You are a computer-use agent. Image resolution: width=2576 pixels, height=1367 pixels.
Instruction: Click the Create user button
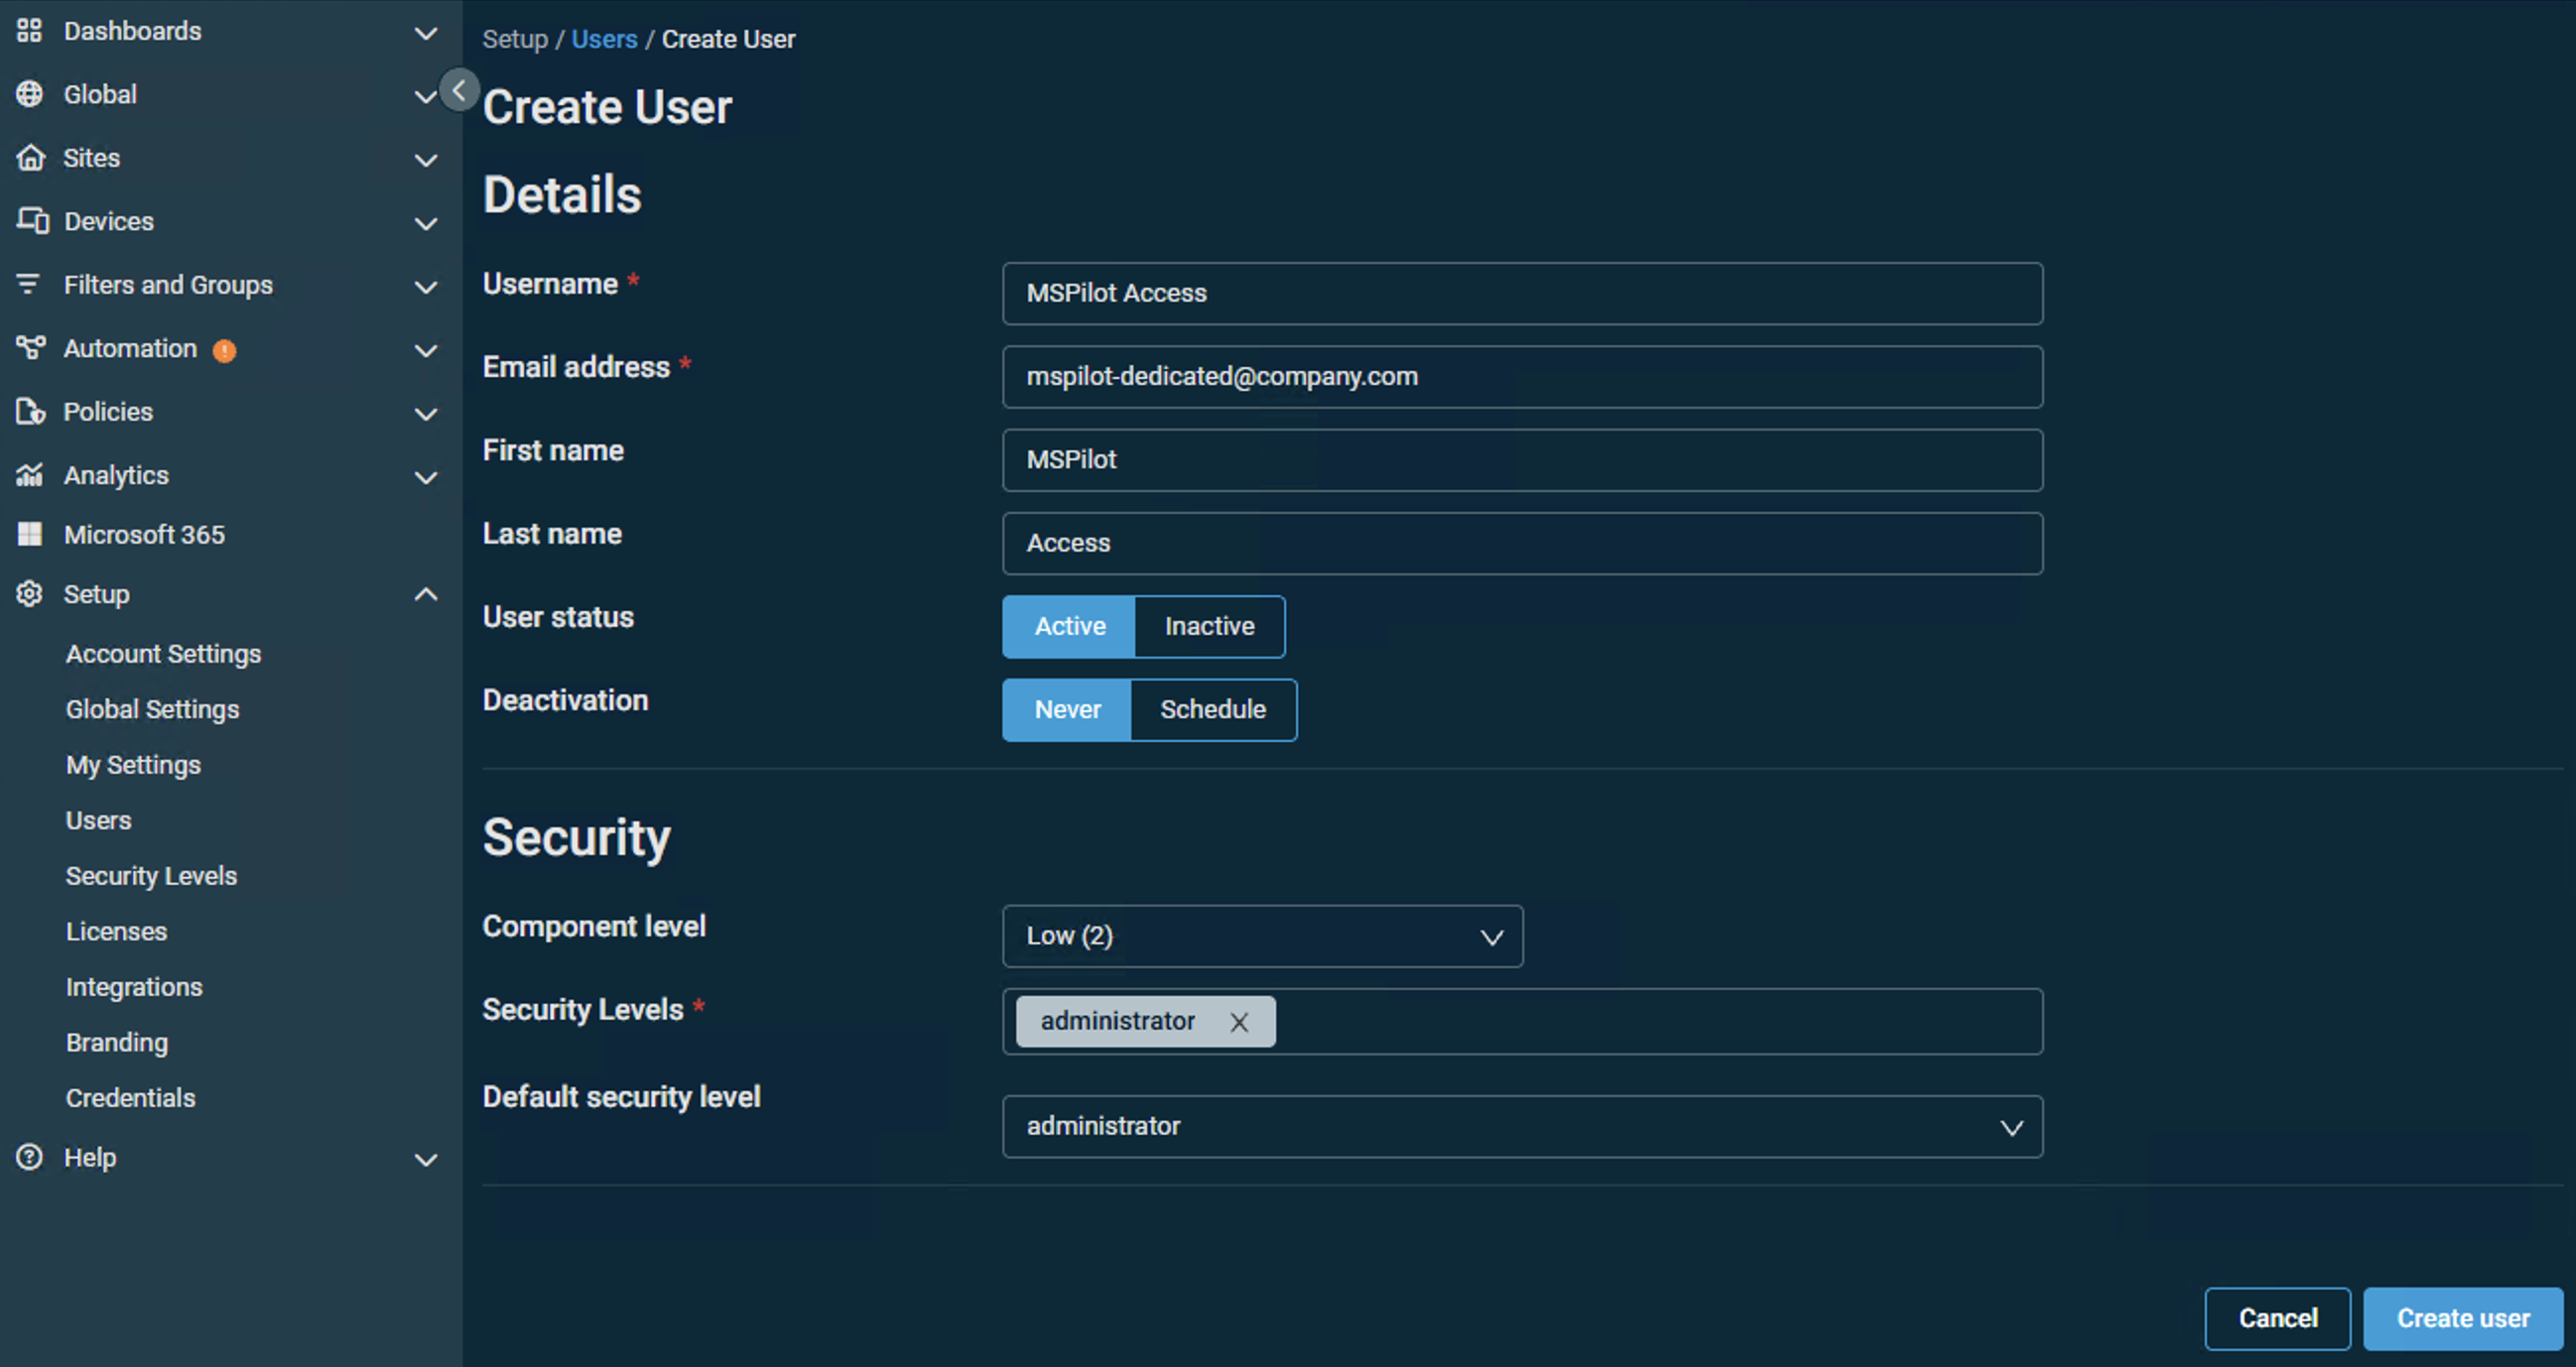coord(2463,1319)
